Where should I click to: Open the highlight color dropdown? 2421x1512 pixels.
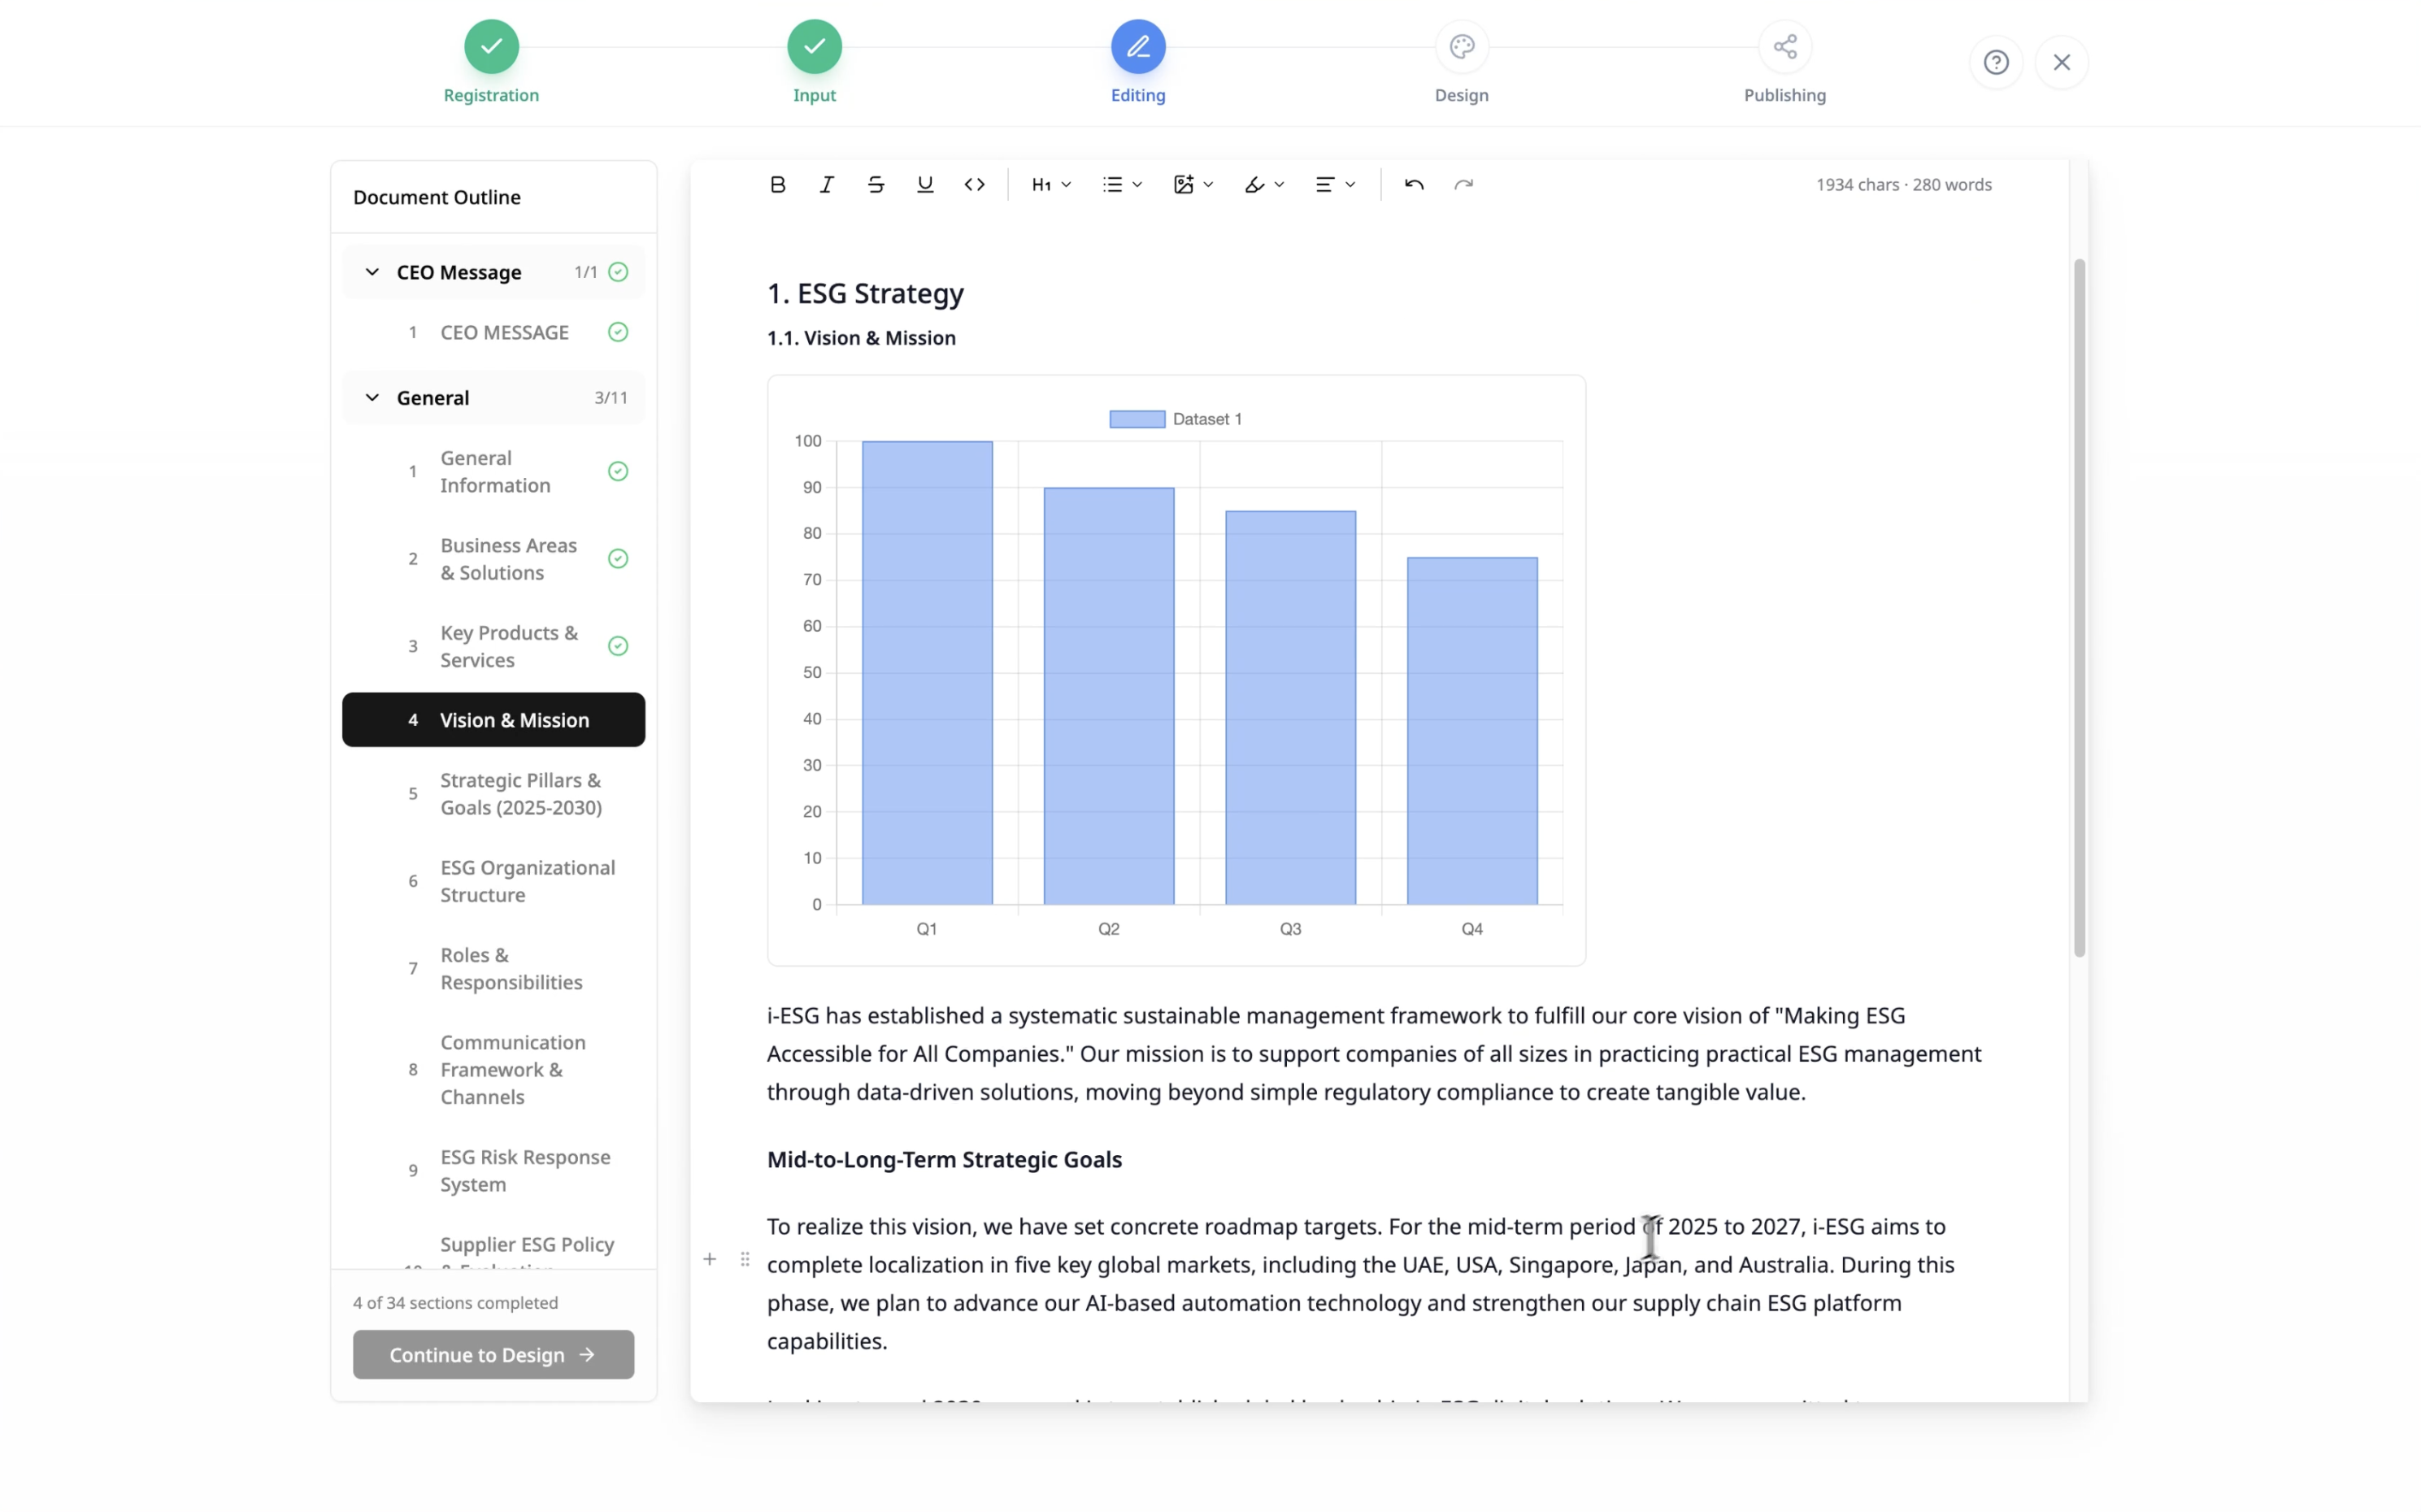1264,184
